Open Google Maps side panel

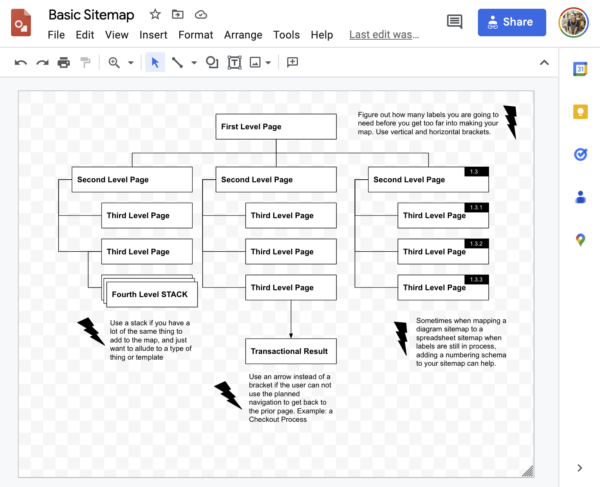580,240
